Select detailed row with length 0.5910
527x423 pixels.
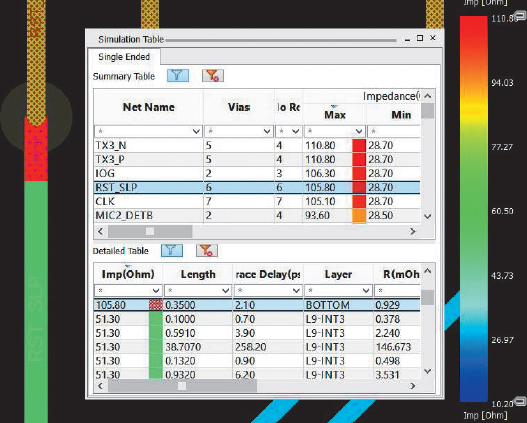click(257, 333)
